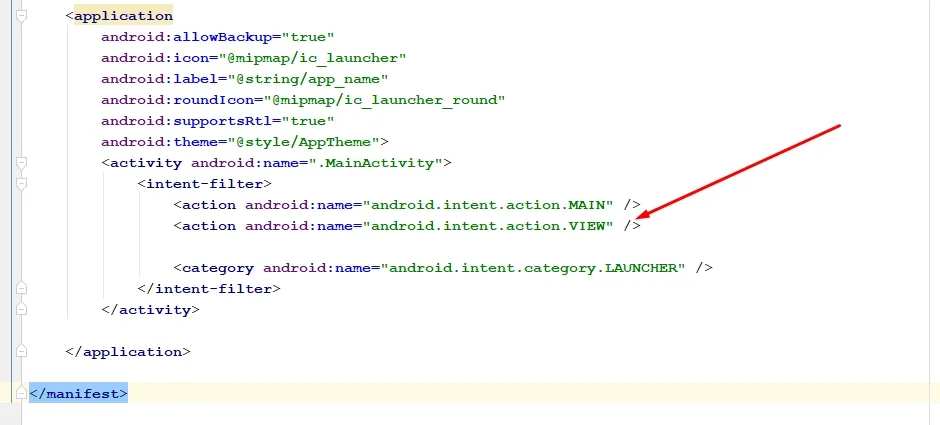The height and width of the screenshot is (425, 940).
Task: Click the android:roundIcon attribute name
Action: [177, 100]
